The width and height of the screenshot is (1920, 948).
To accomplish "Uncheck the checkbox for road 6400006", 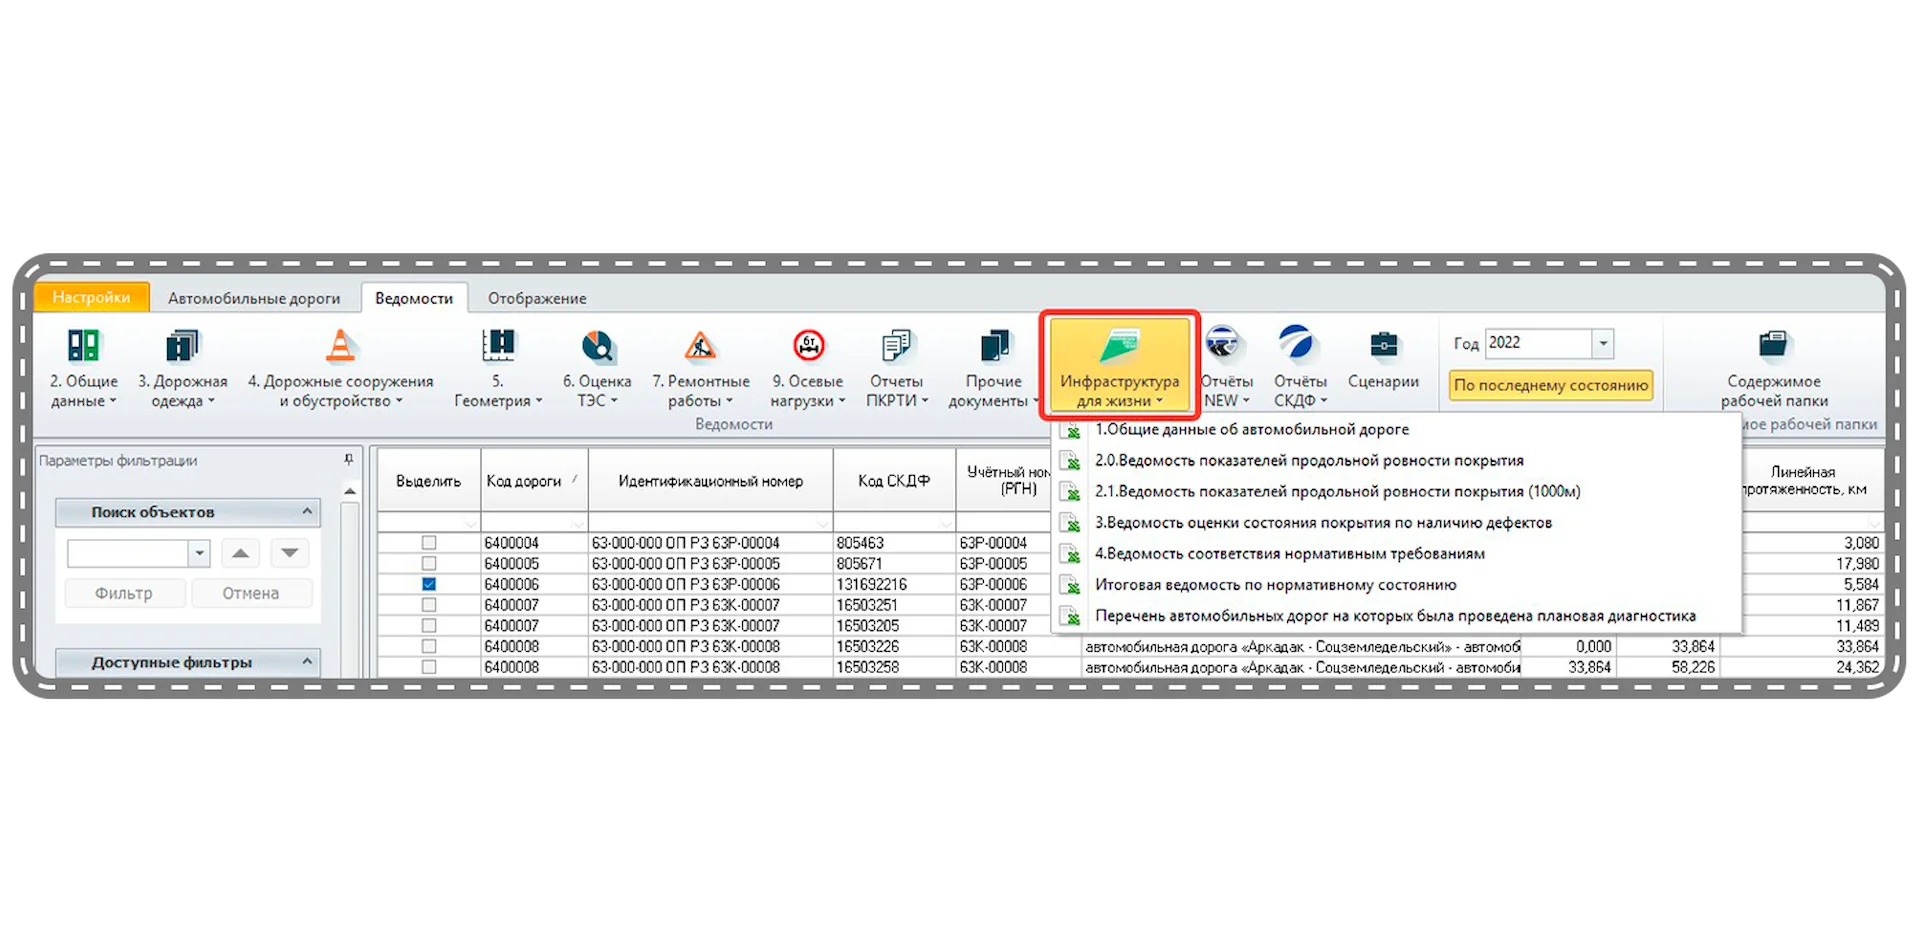I will [x=429, y=584].
